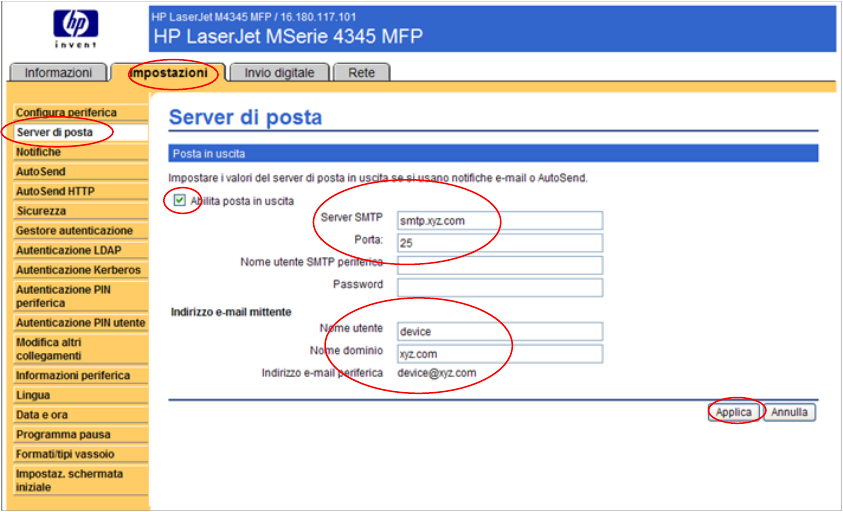Open Autenticazione PIN utente
843x512 pixels.
(x=80, y=323)
